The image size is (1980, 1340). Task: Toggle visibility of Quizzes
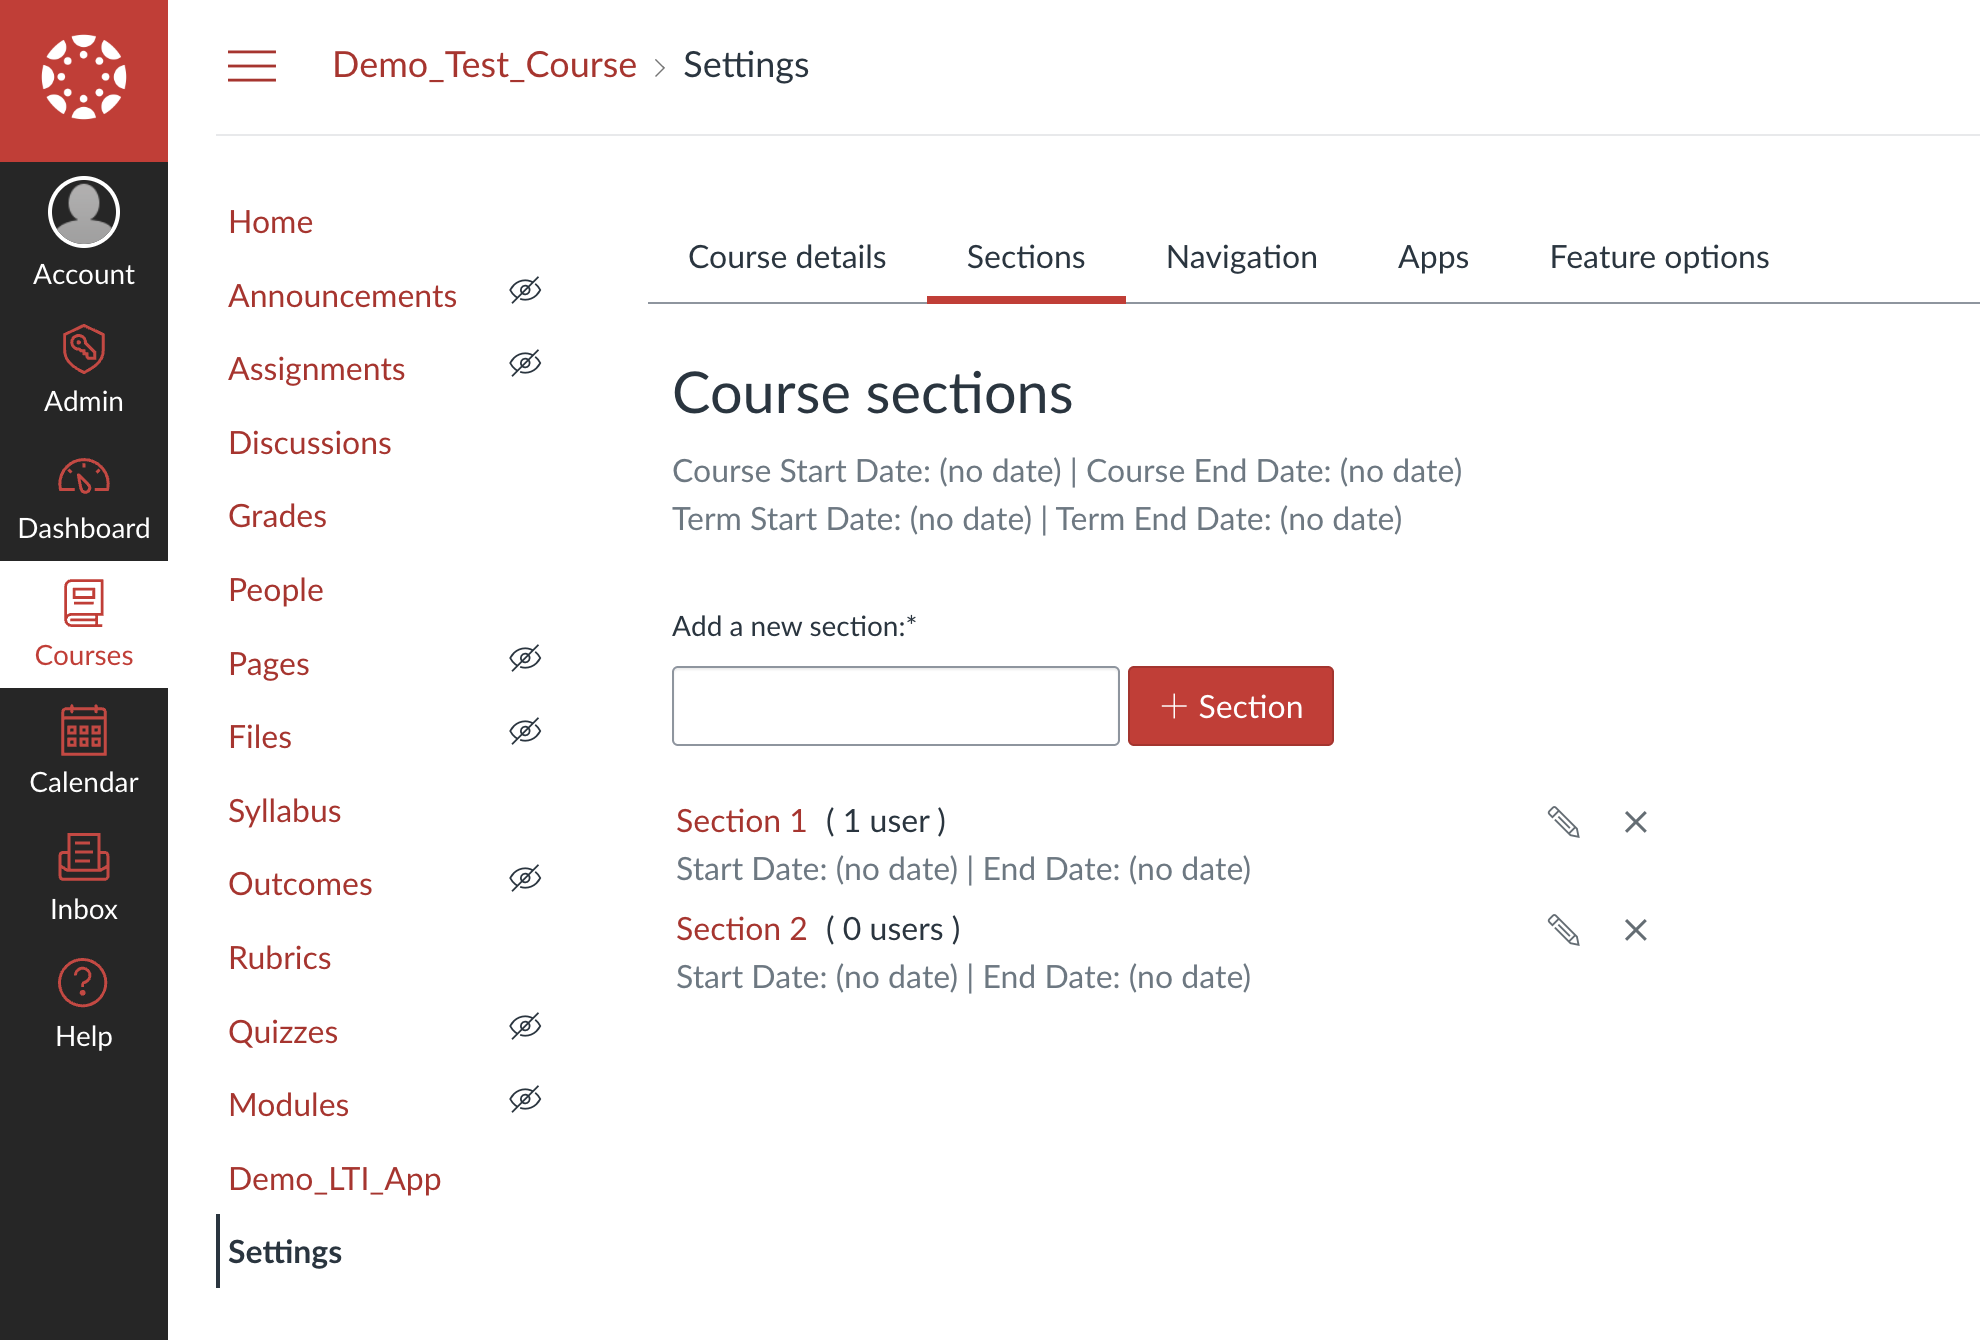[525, 1026]
